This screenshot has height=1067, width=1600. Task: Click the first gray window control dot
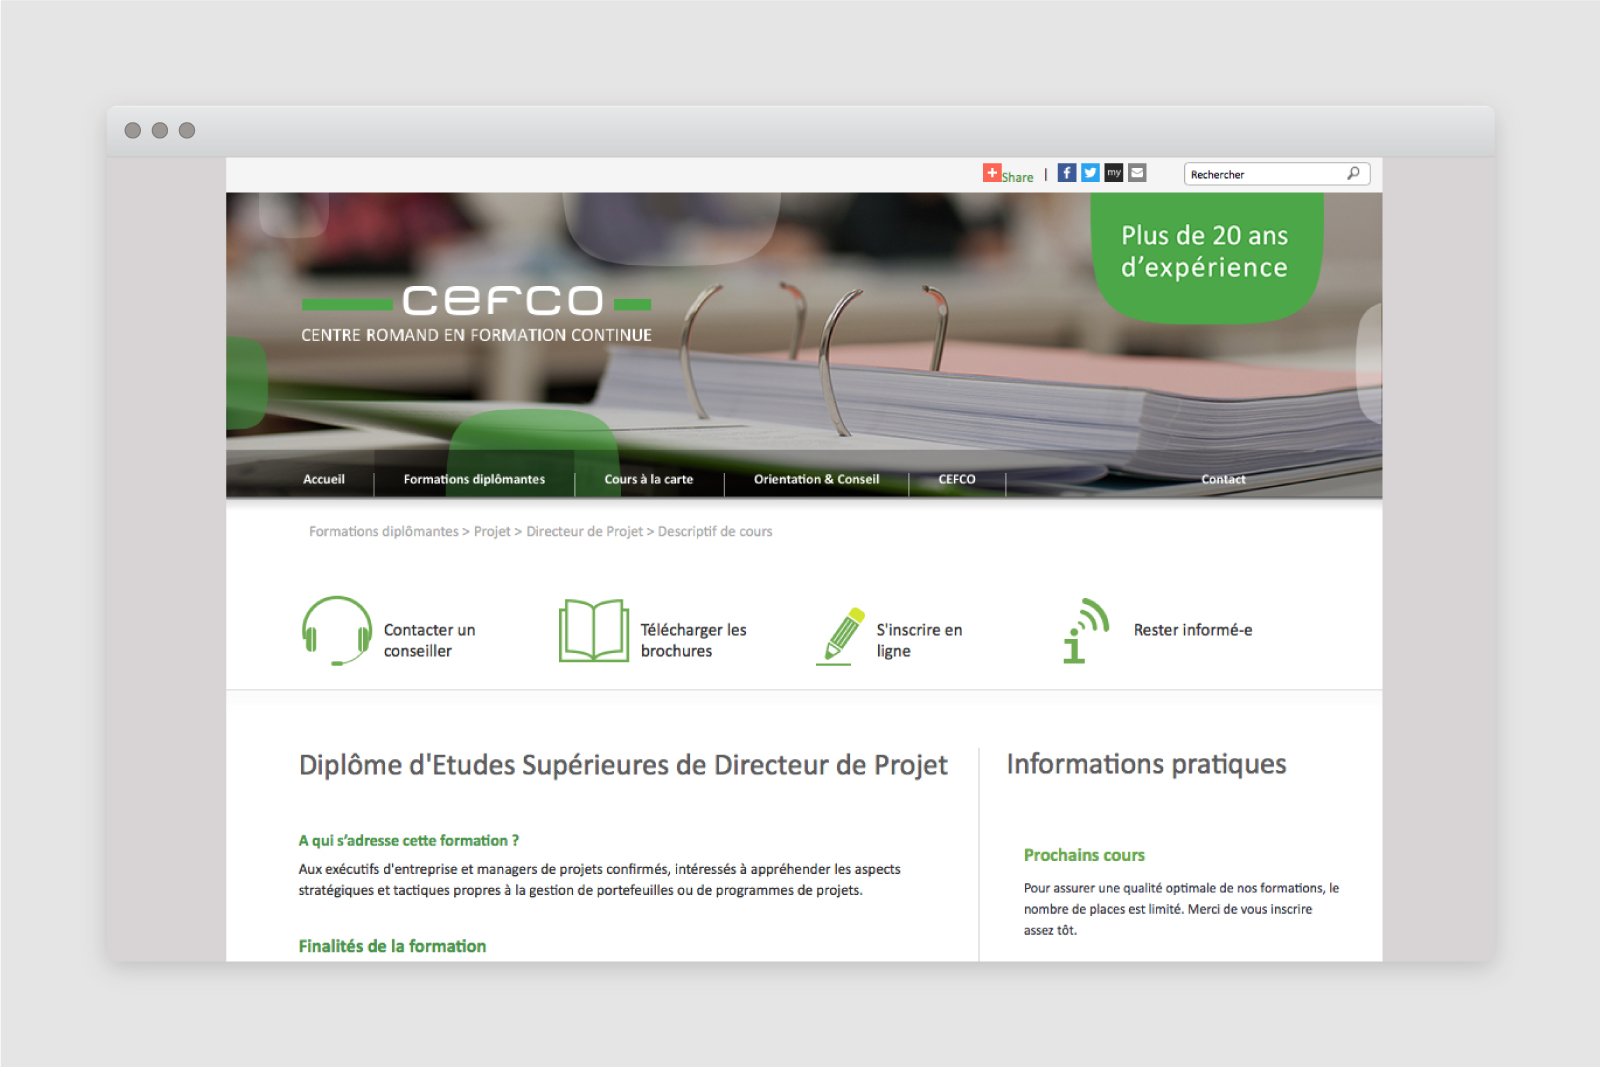[x=132, y=130]
